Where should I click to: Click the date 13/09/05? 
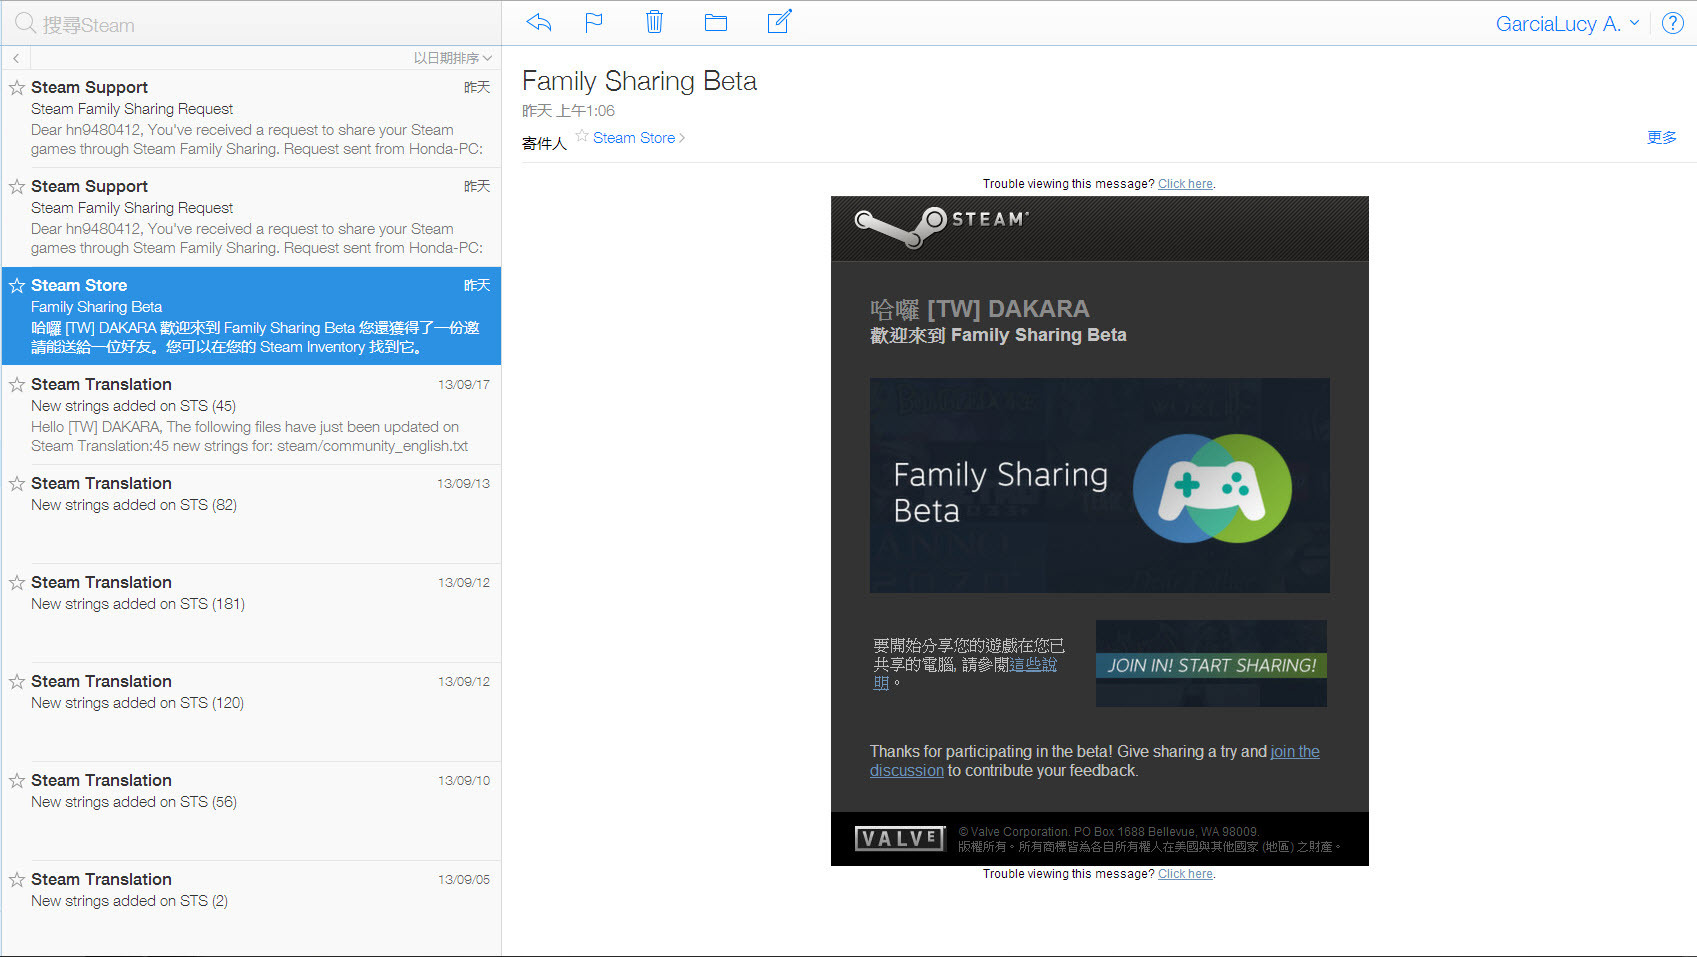point(464,880)
